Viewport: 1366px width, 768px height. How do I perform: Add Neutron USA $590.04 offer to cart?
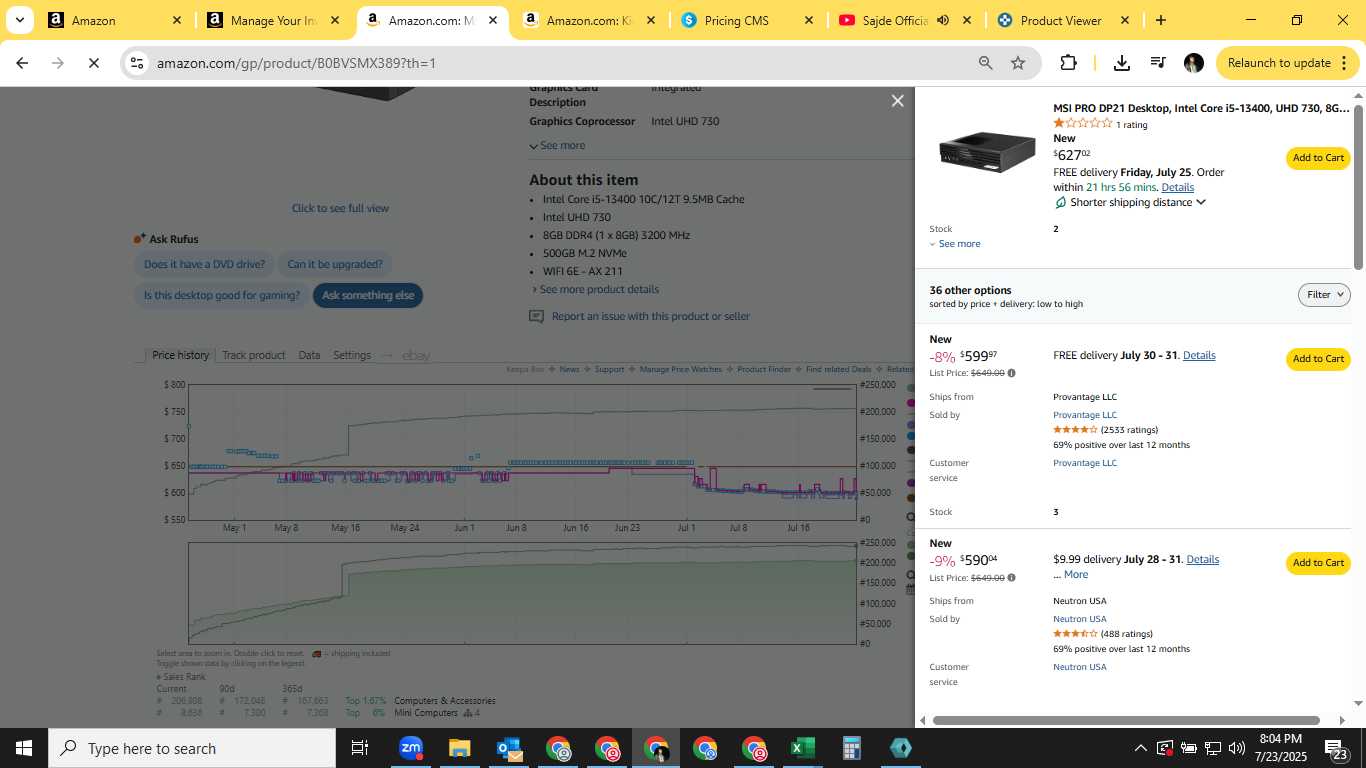[1318, 563]
